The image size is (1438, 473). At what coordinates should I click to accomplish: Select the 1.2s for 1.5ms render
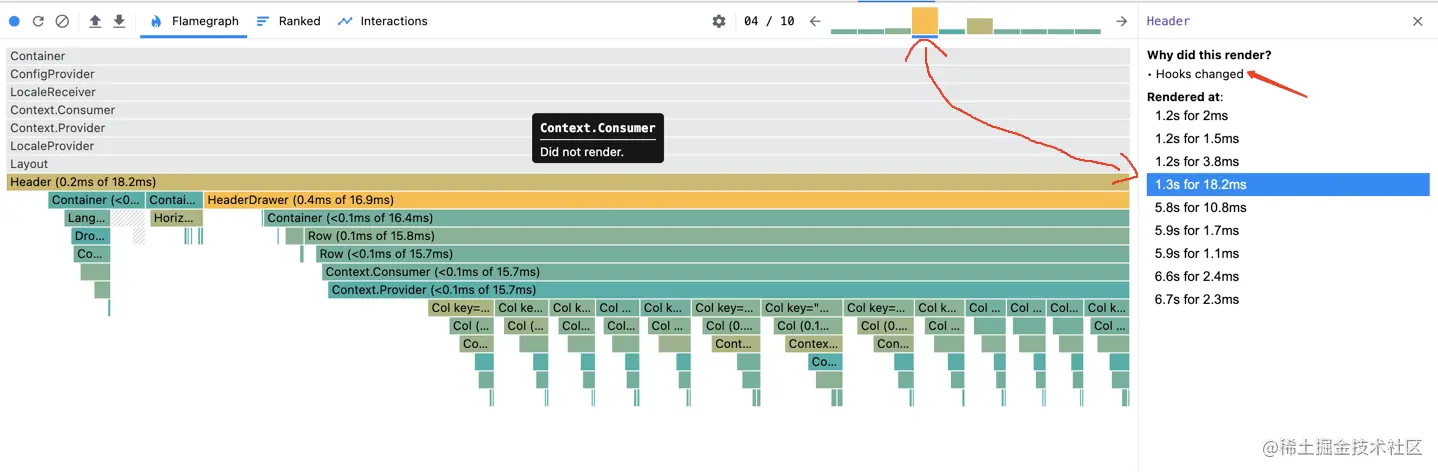pyautogui.click(x=1288, y=139)
